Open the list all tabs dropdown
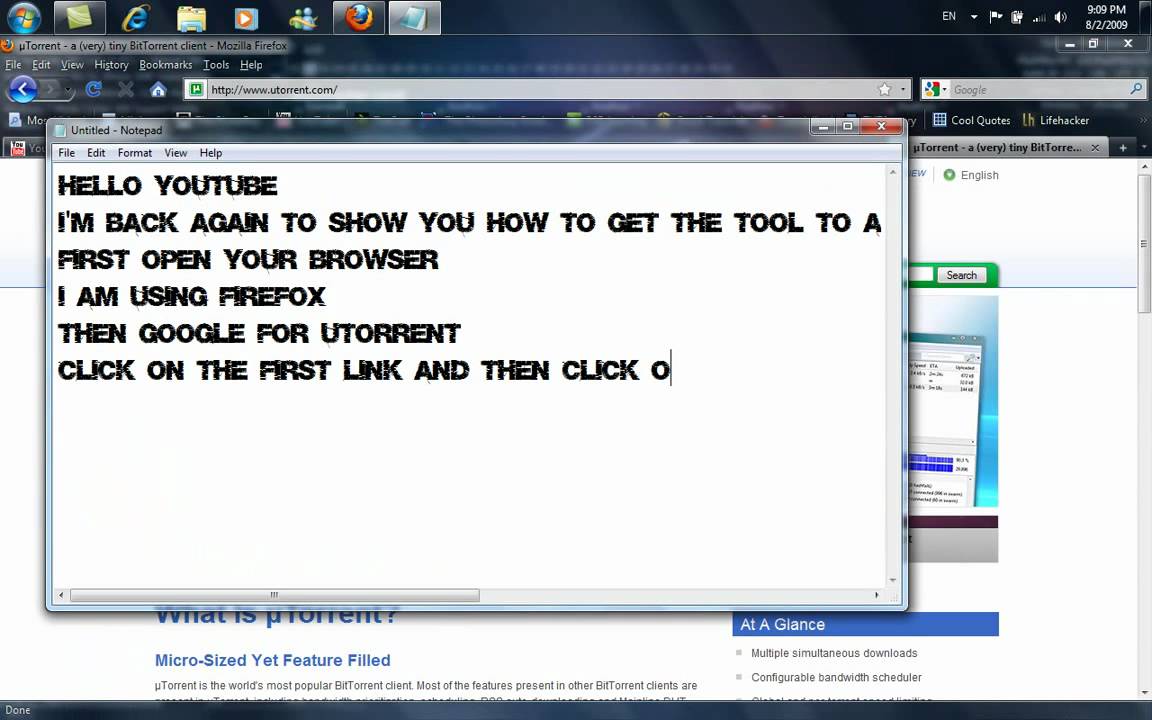This screenshot has width=1152, height=720. tap(1143, 148)
